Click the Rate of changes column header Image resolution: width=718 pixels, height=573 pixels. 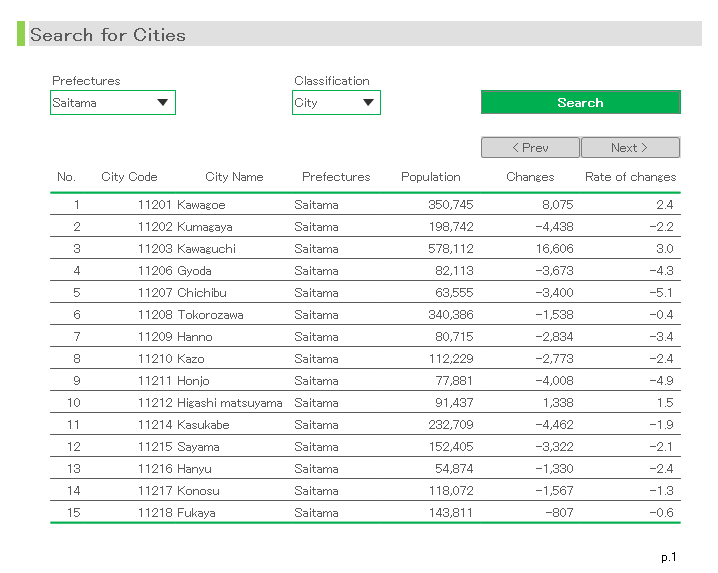[x=630, y=177]
